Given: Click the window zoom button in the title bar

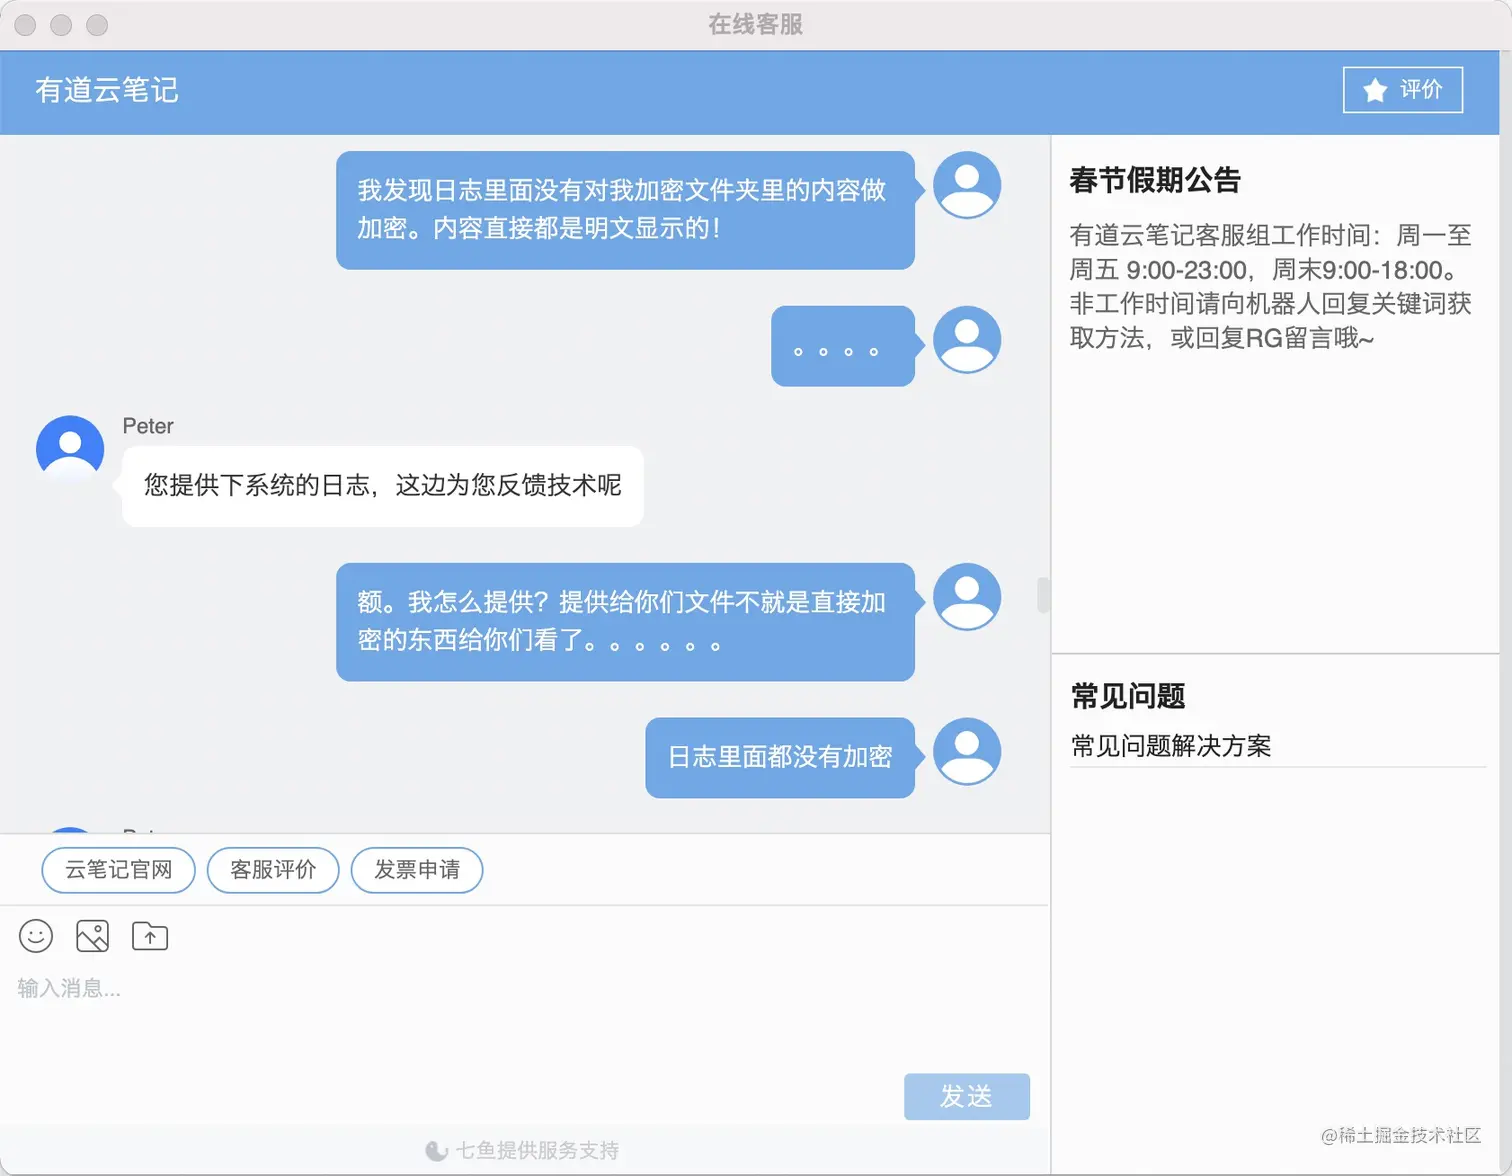Looking at the screenshot, I should click(97, 25).
